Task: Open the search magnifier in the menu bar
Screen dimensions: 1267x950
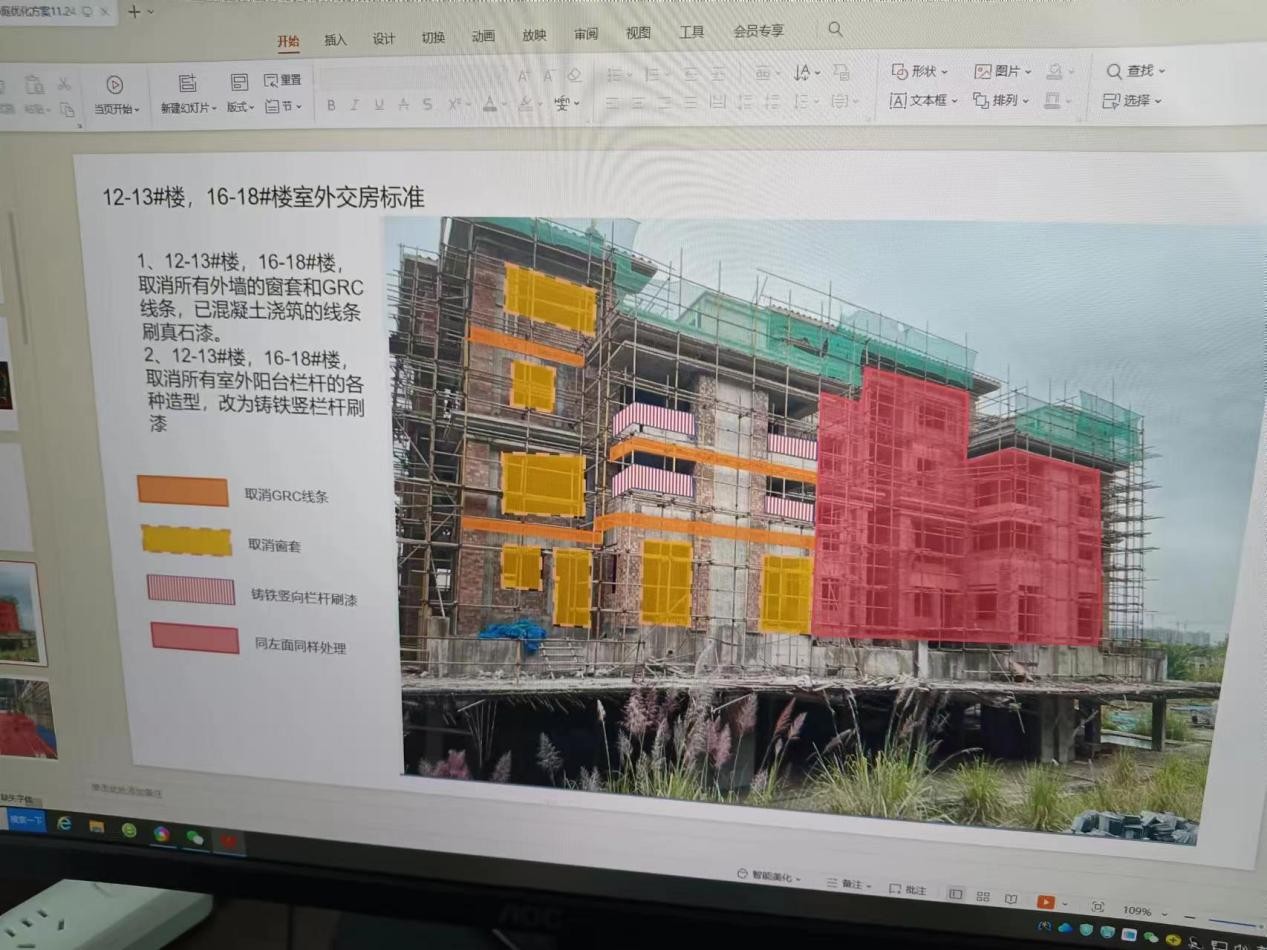Action: coord(835,30)
